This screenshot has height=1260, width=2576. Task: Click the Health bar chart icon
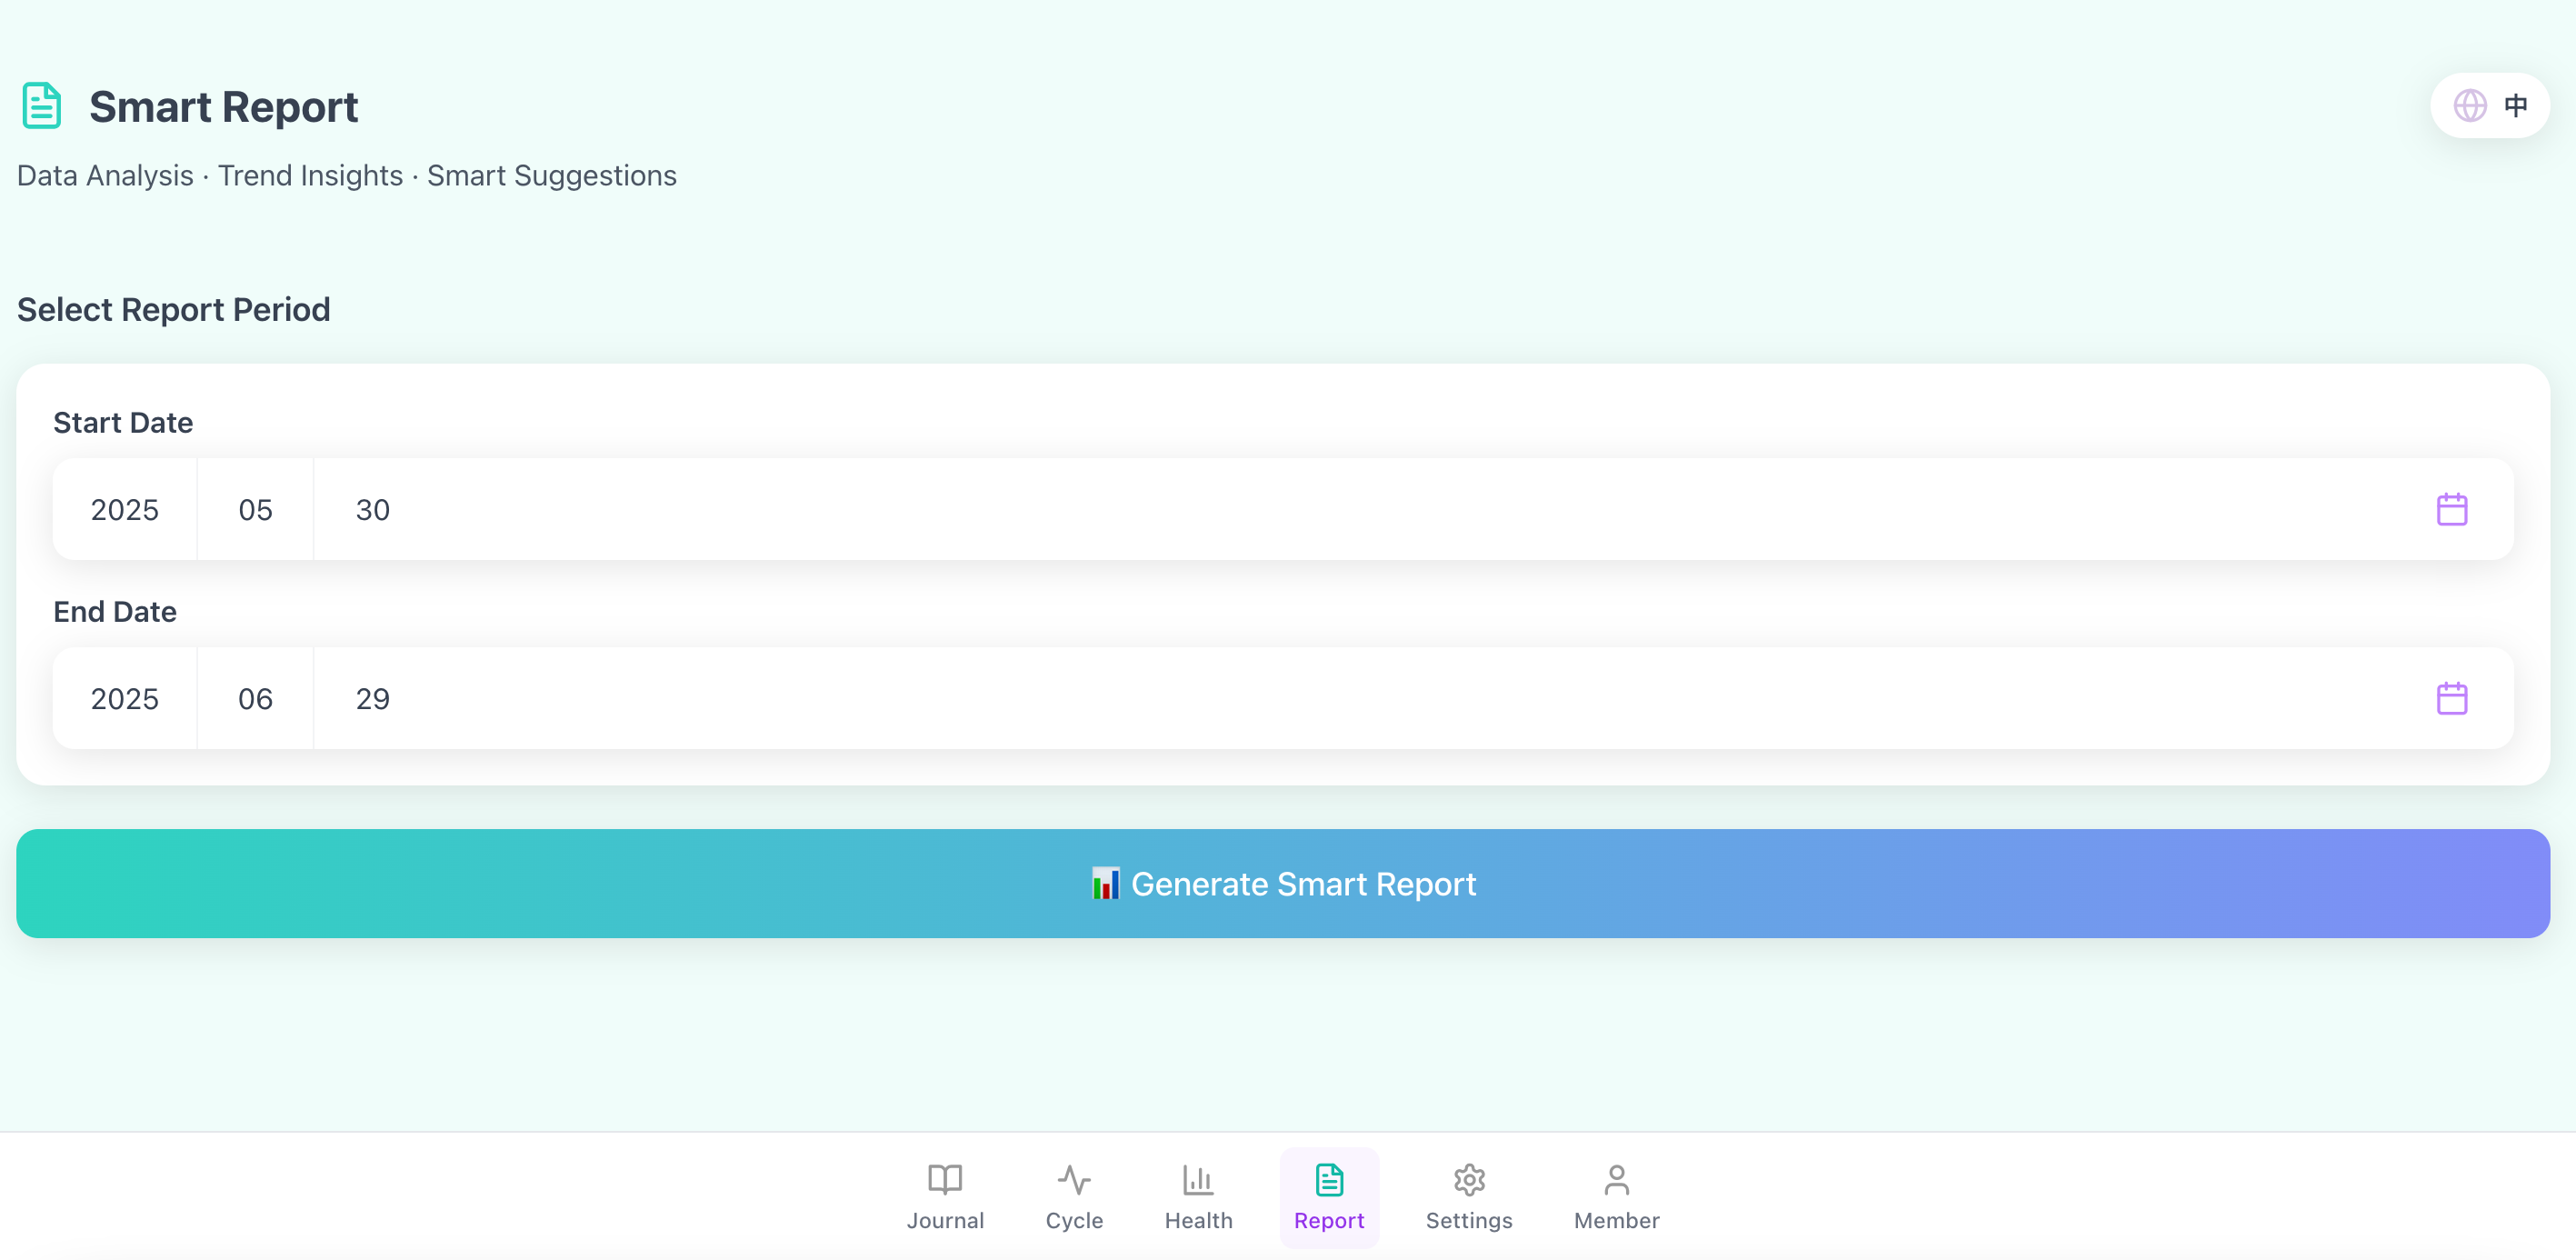pyautogui.click(x=1197, y=1180)
